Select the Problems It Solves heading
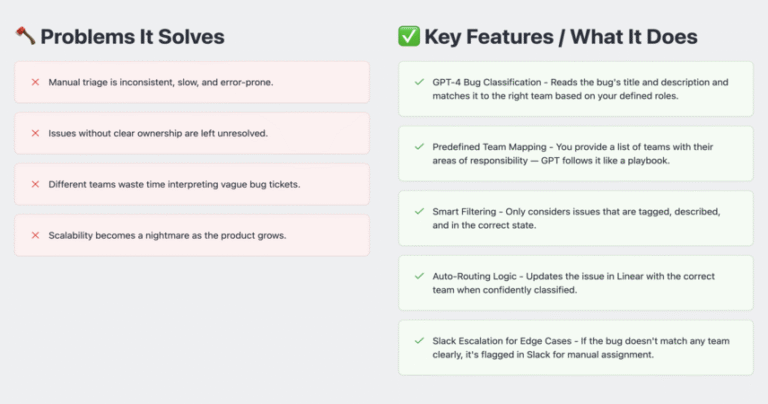The image size is (768, 404). point(132,37)
